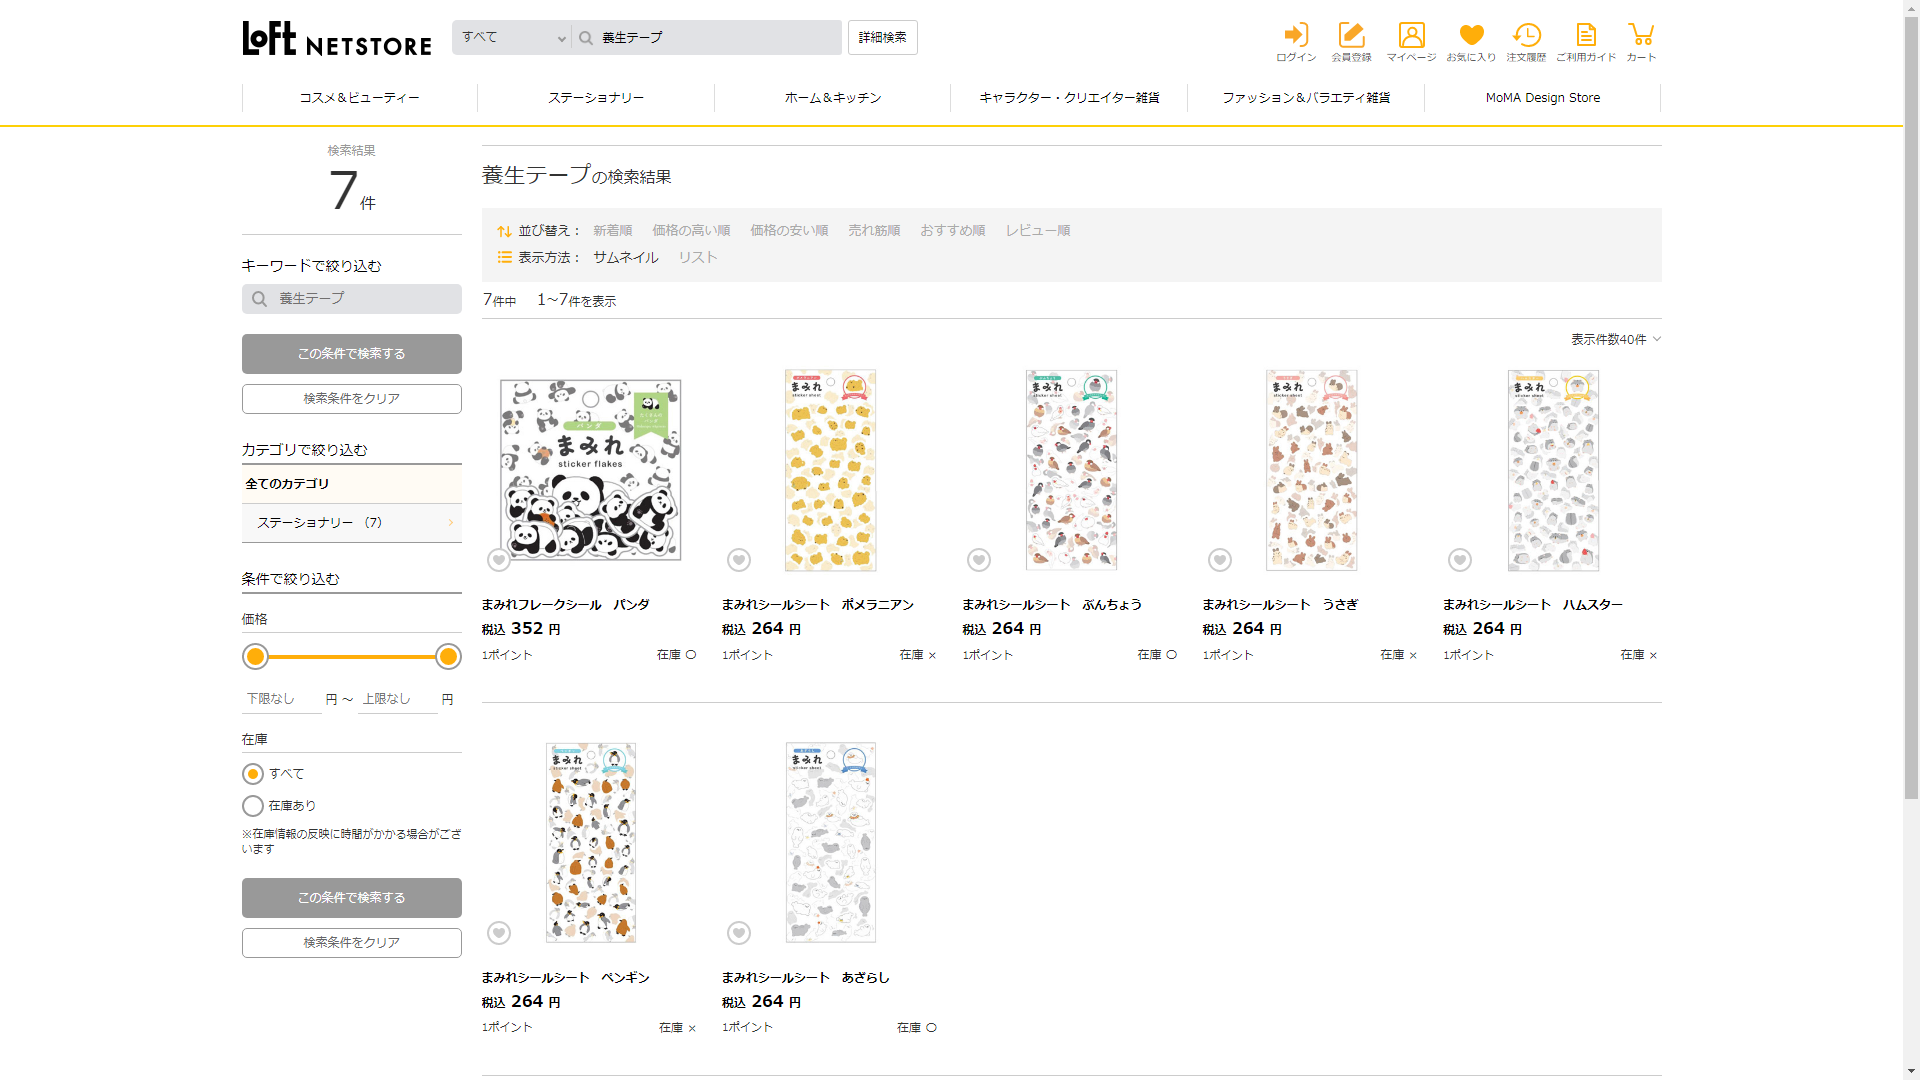Select the すべて stock radio button

[x=253, y=774]
